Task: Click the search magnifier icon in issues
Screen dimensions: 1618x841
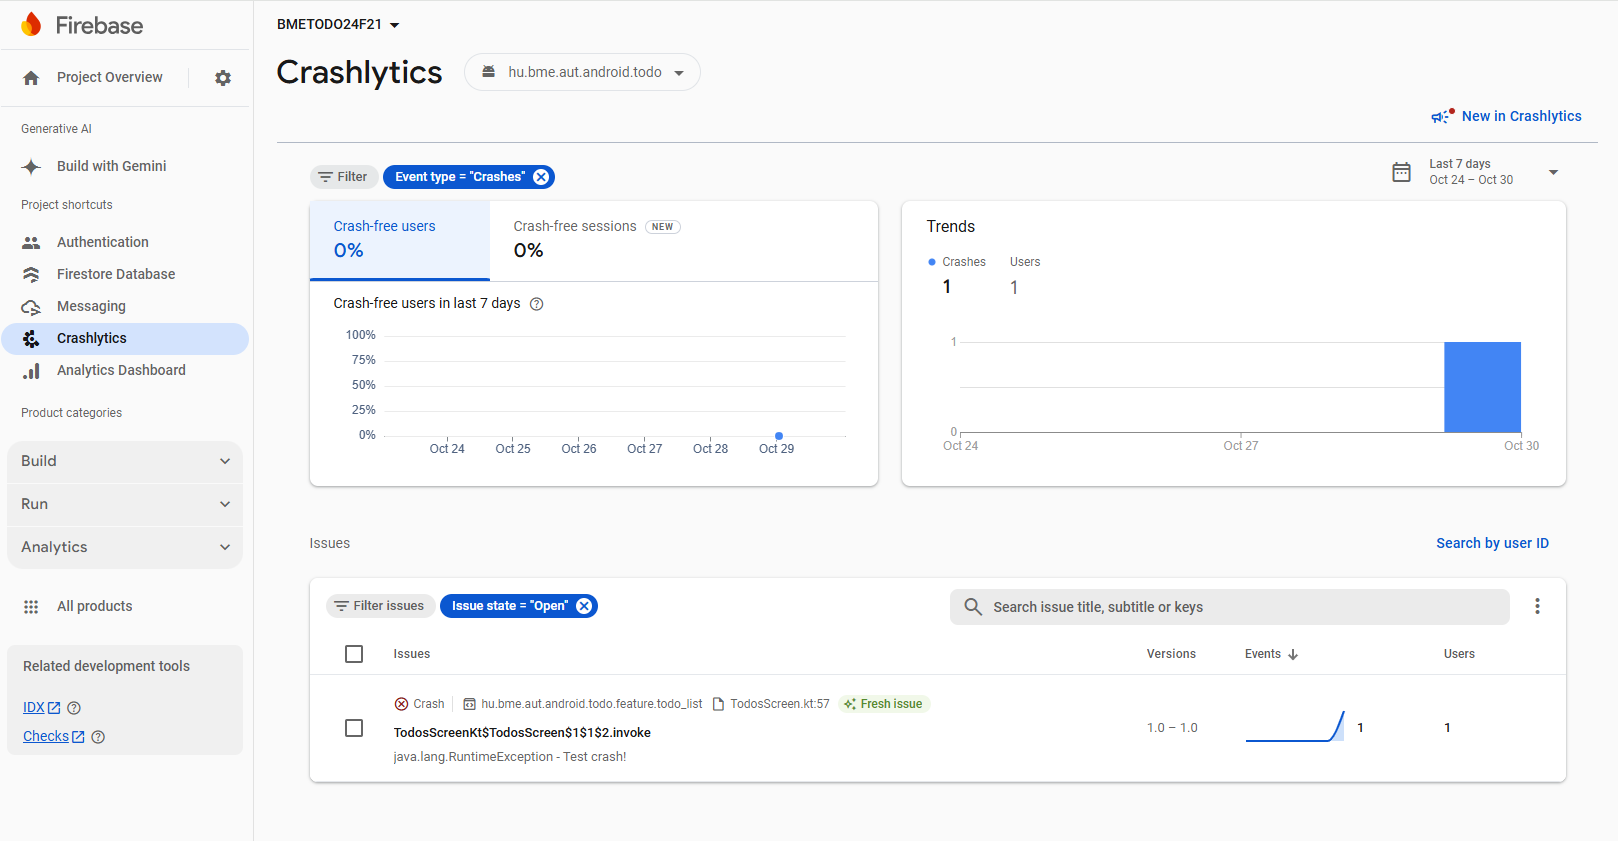Action: pyautogui.click(x=973, y=607)
